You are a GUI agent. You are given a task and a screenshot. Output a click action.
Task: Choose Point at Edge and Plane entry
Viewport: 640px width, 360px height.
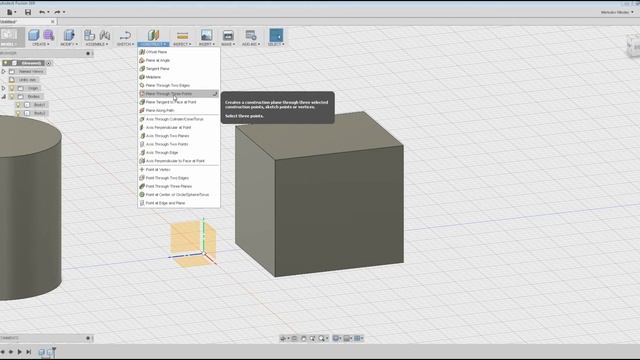pos(179,203)
